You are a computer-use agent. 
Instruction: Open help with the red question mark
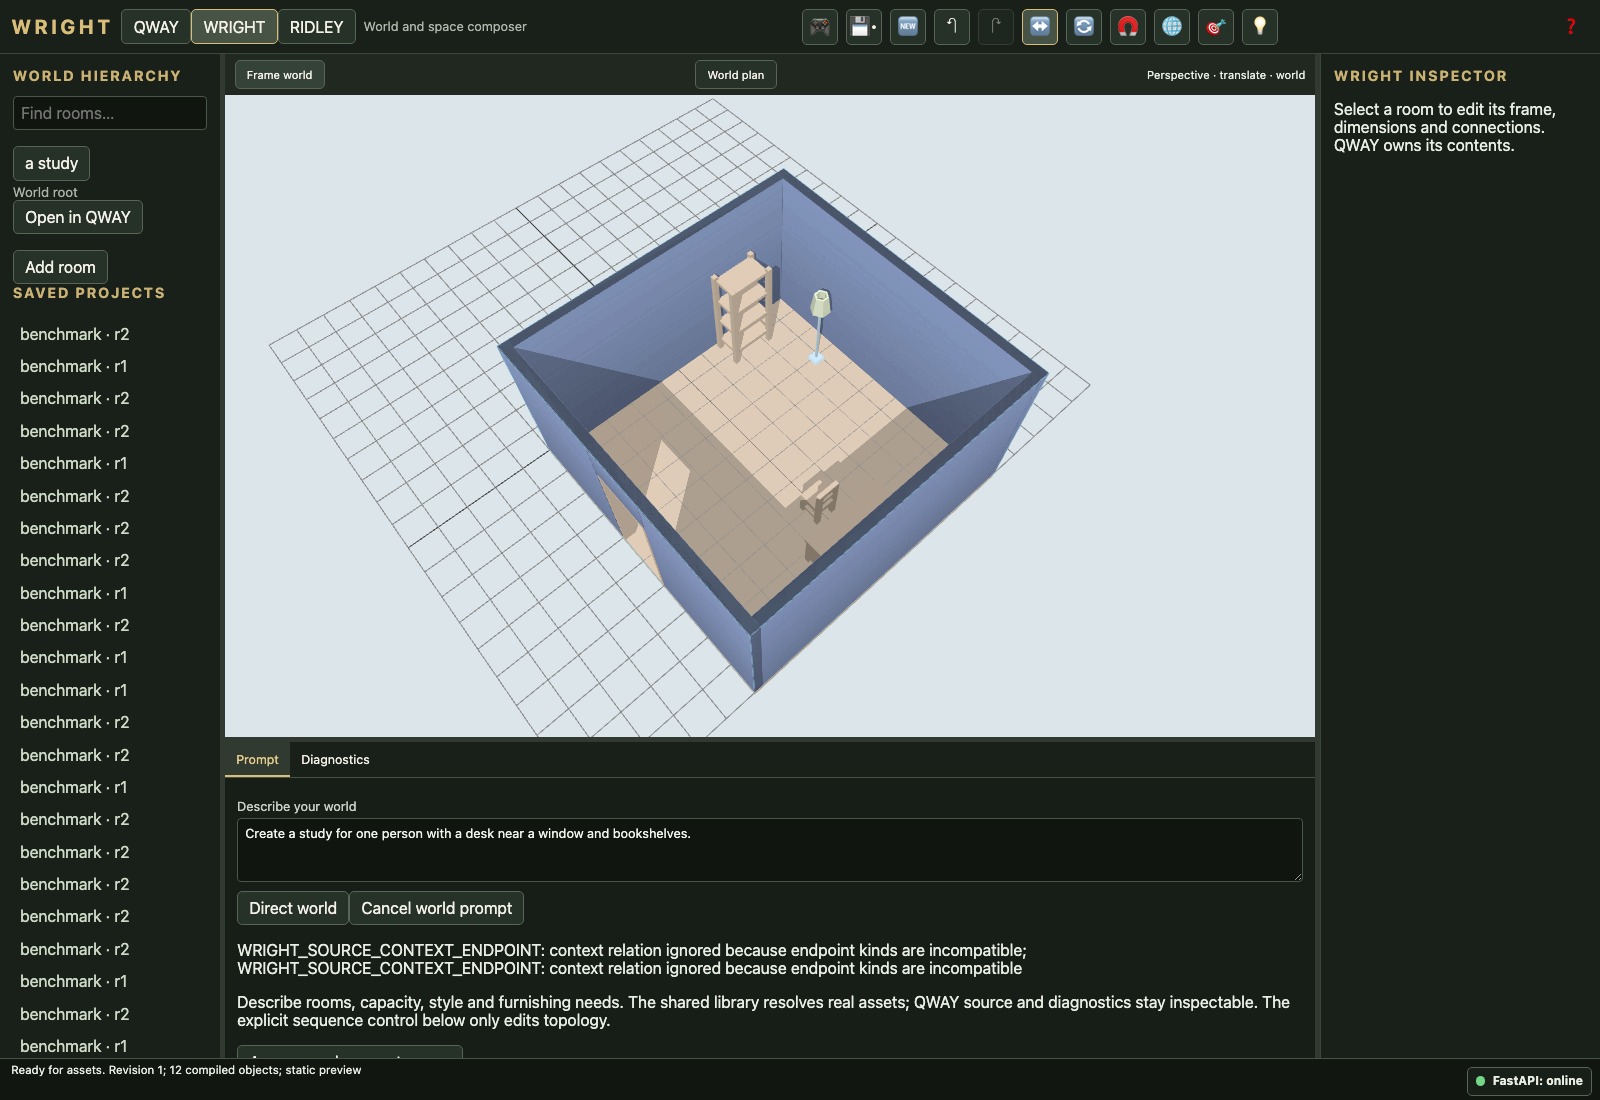click(1571, 27)
